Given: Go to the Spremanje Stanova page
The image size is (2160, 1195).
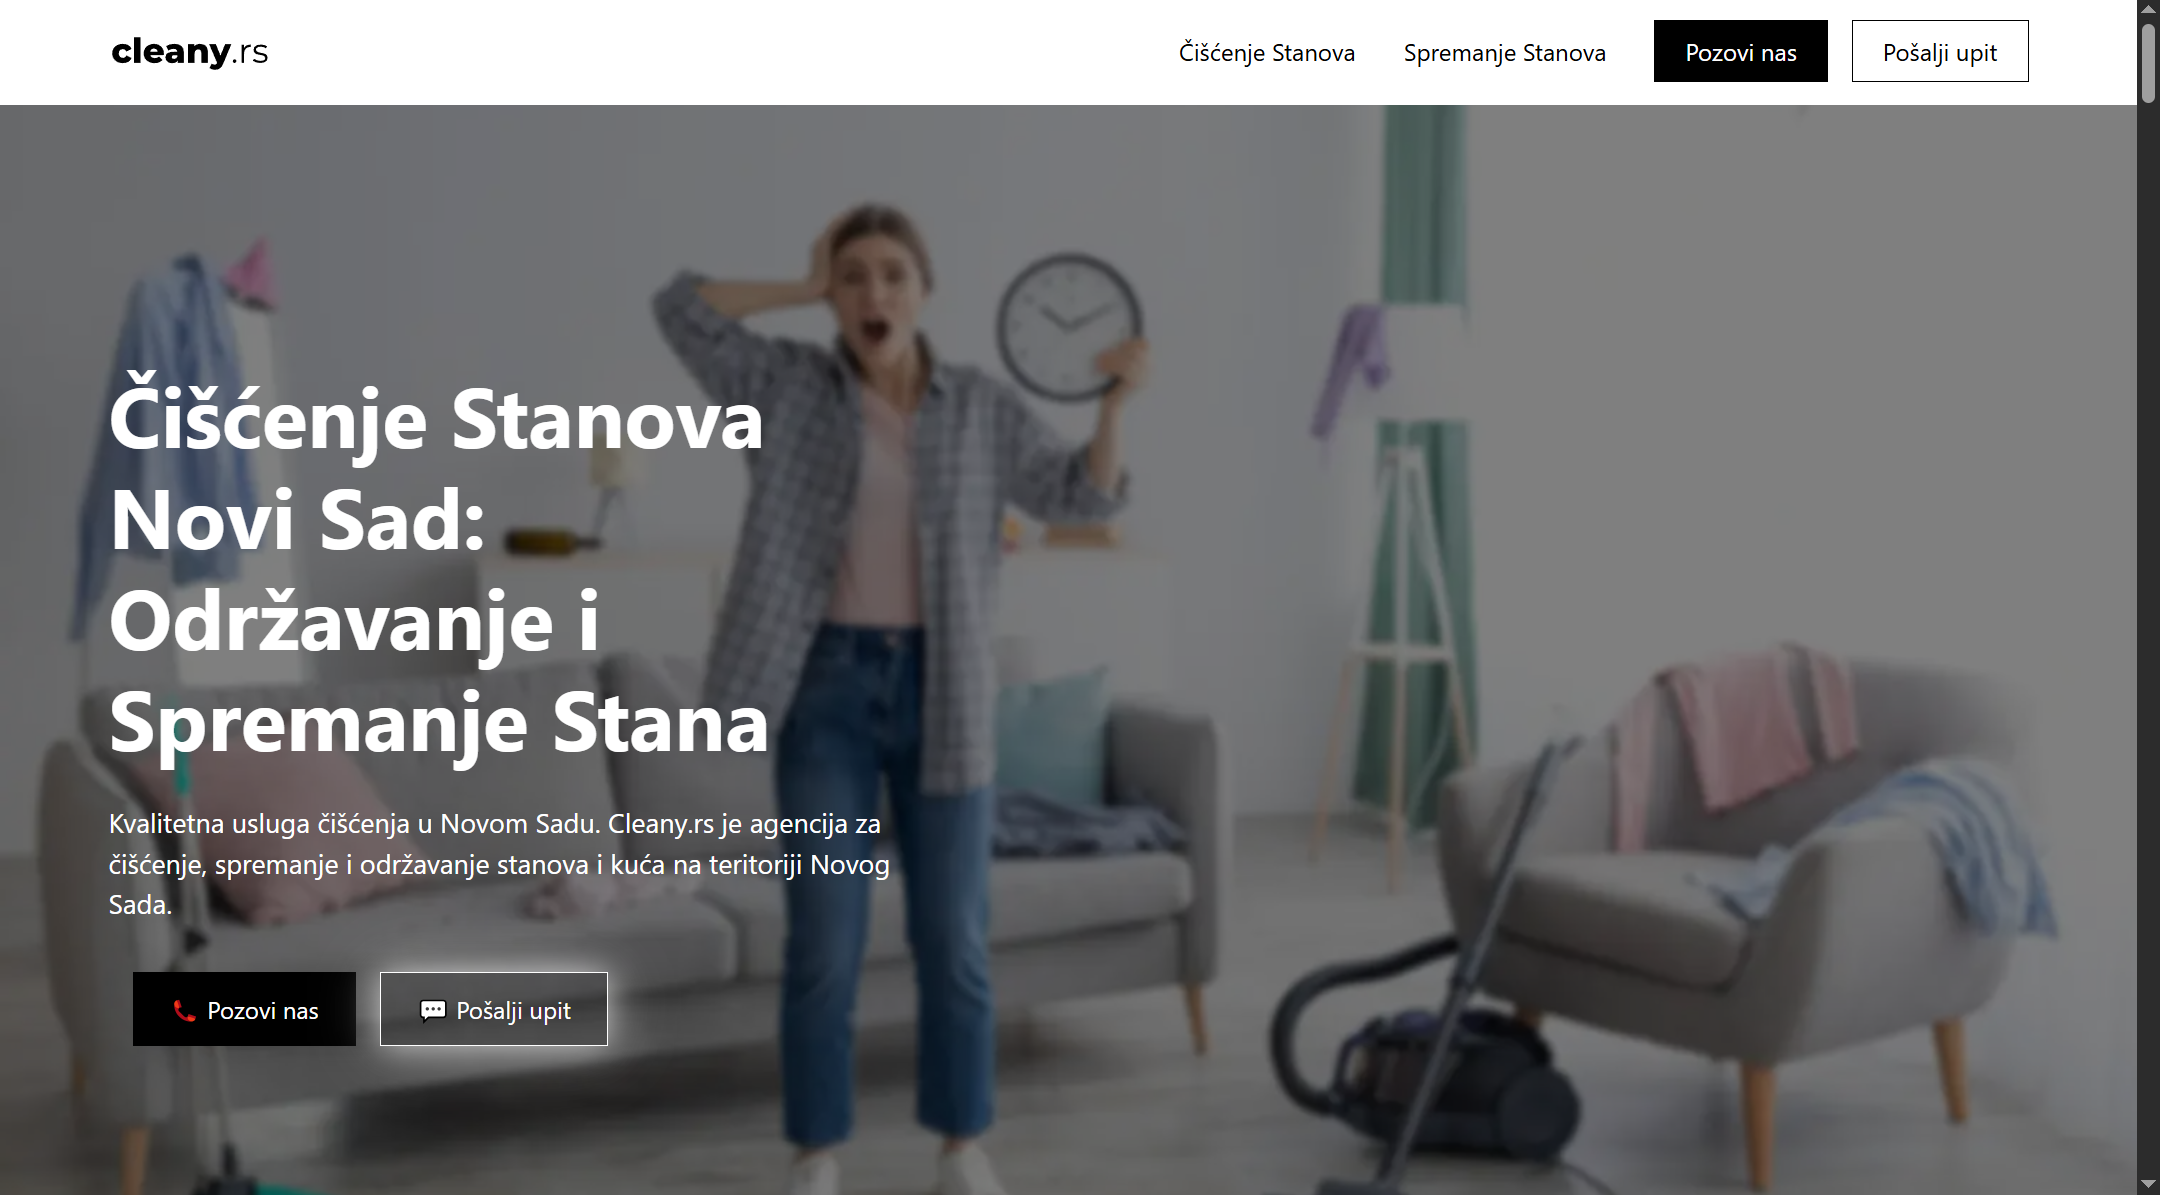Looking at the screenshot, I should 1504,52.
